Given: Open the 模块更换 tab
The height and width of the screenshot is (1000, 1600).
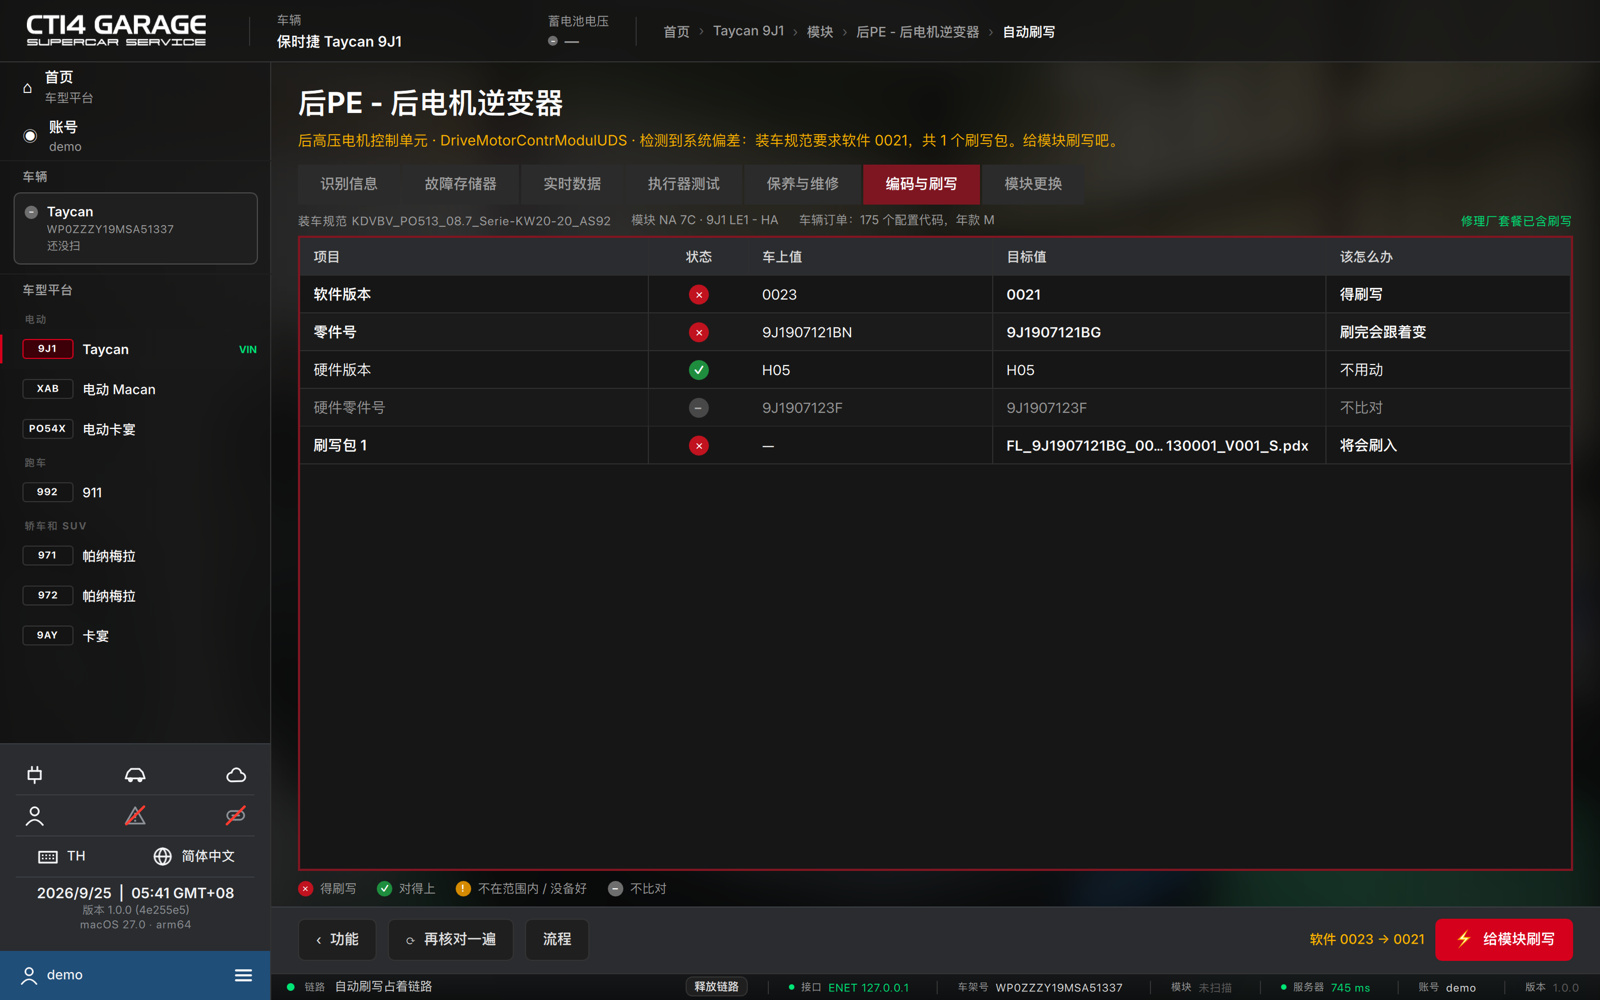Looking at the screenshot, I should coord(1033,184).
